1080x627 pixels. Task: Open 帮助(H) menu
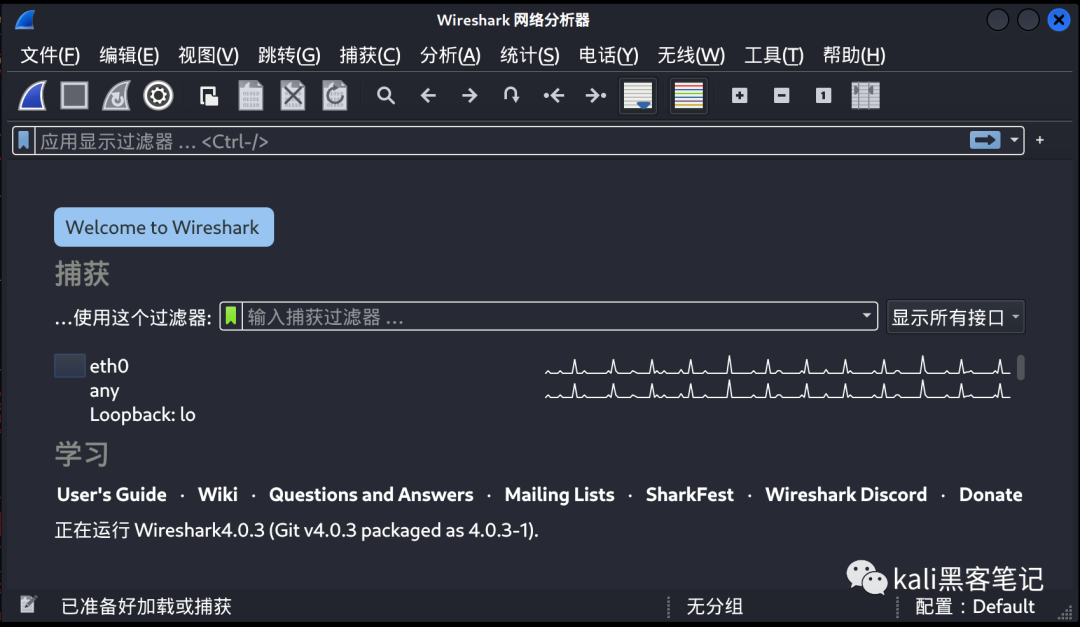pos(854,55)
